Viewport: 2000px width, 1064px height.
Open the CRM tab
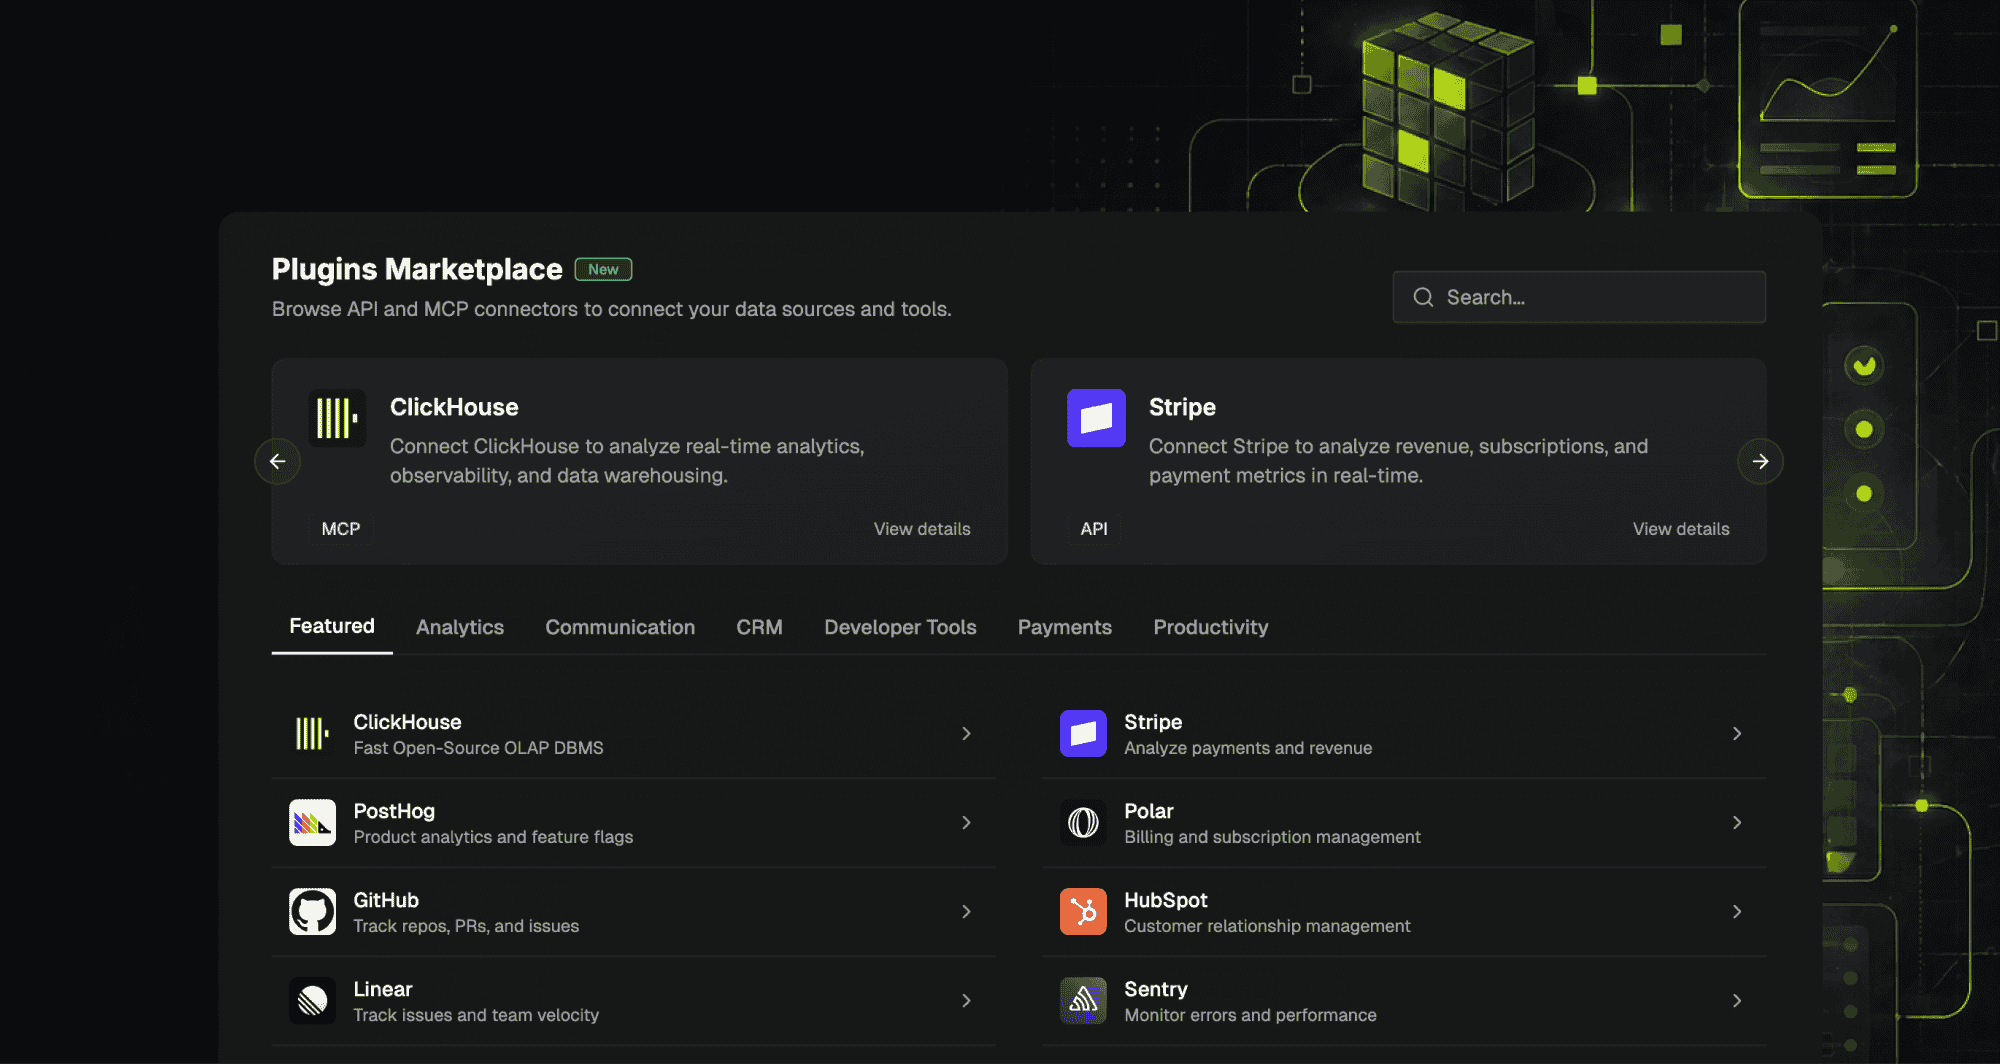[759, 627]
